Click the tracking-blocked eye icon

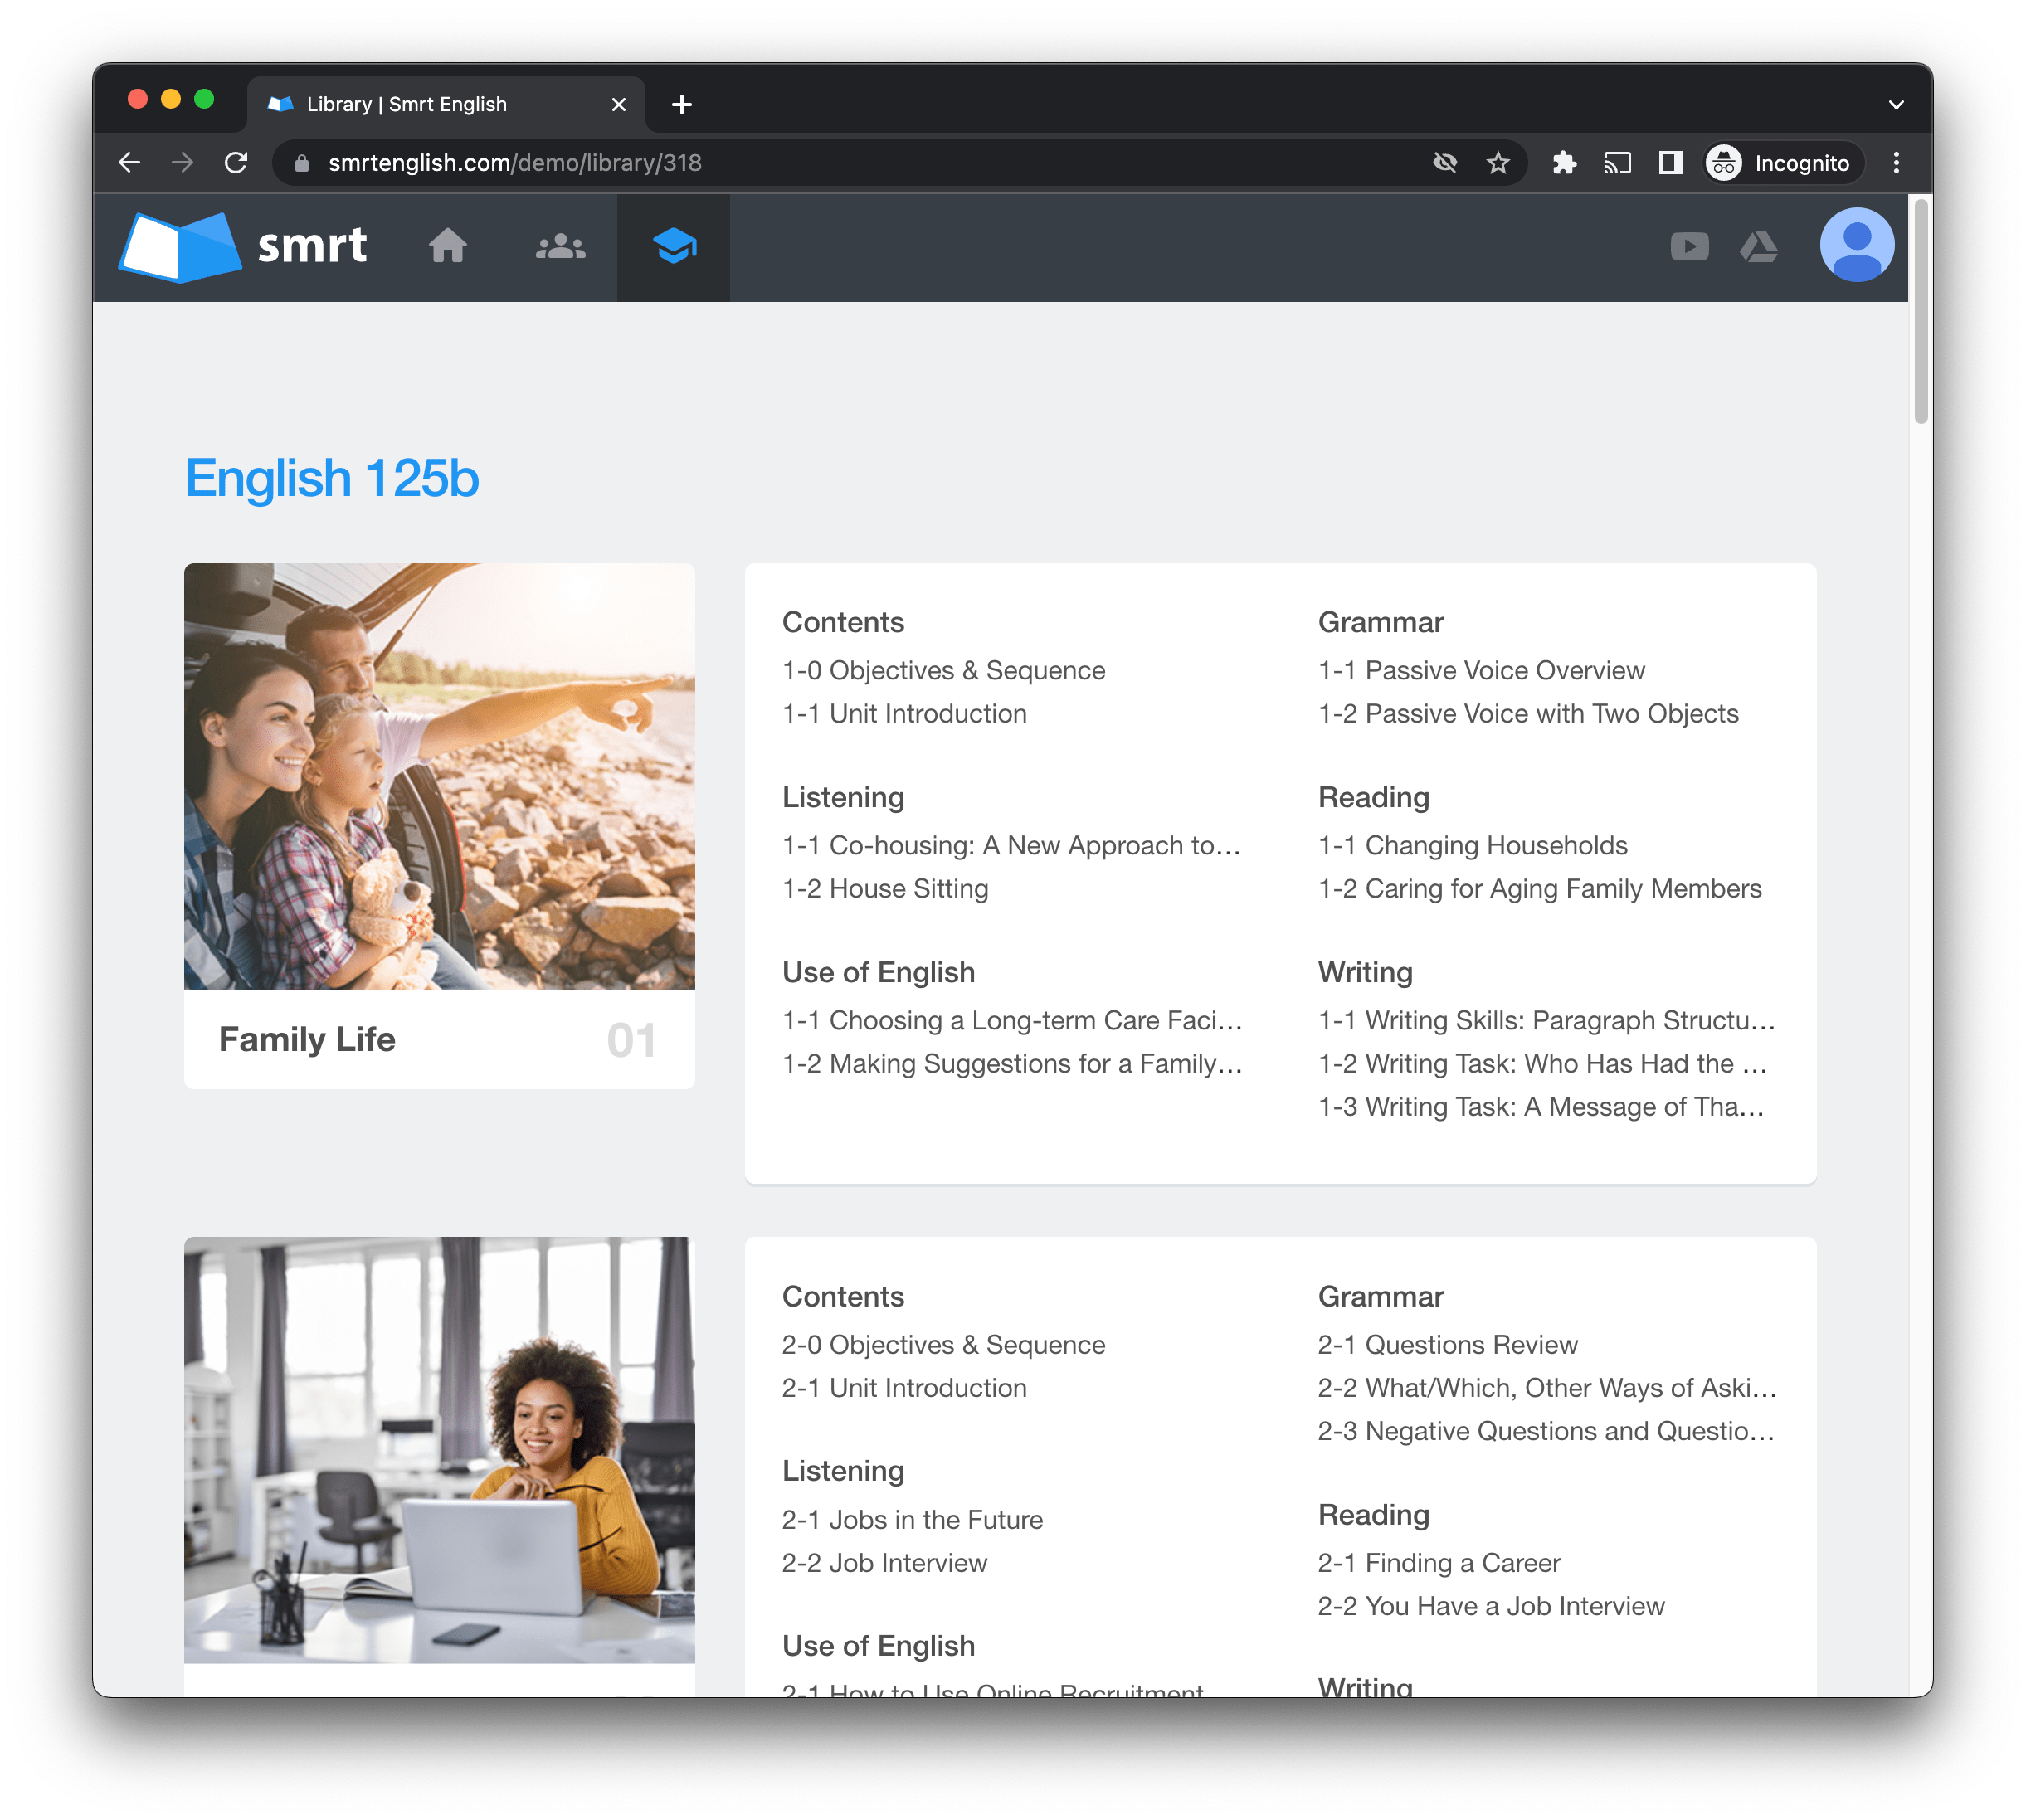point(1444,163)
